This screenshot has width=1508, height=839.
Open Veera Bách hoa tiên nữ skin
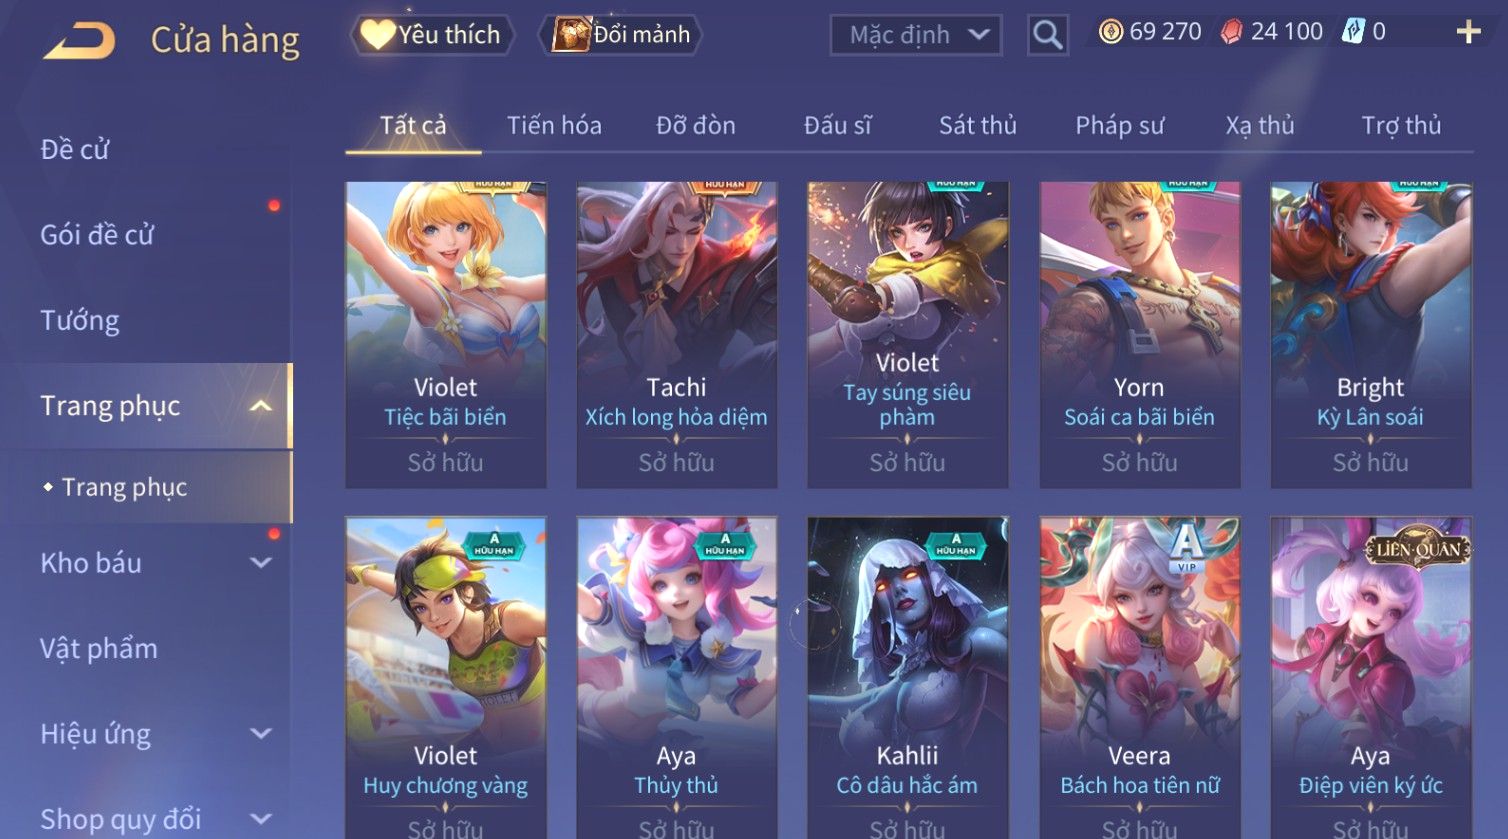click(1140, 677)
